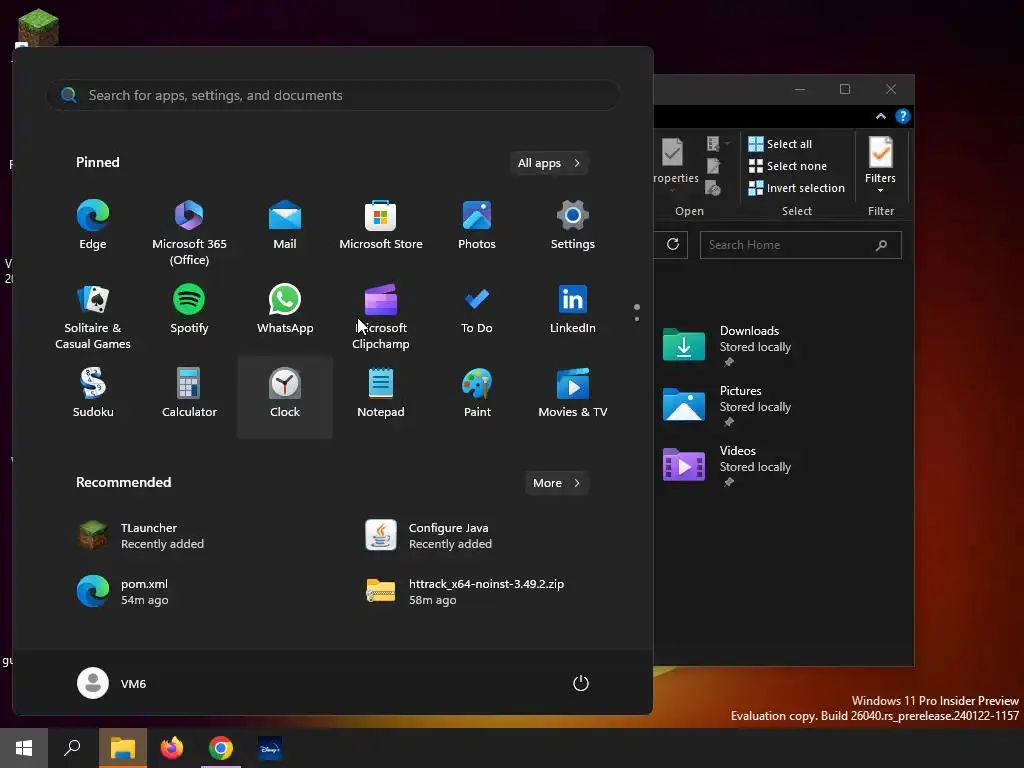The width and height of the screenshot is (1024, 768).
Task: Open the VM6 user account menu
Action: 112,683
